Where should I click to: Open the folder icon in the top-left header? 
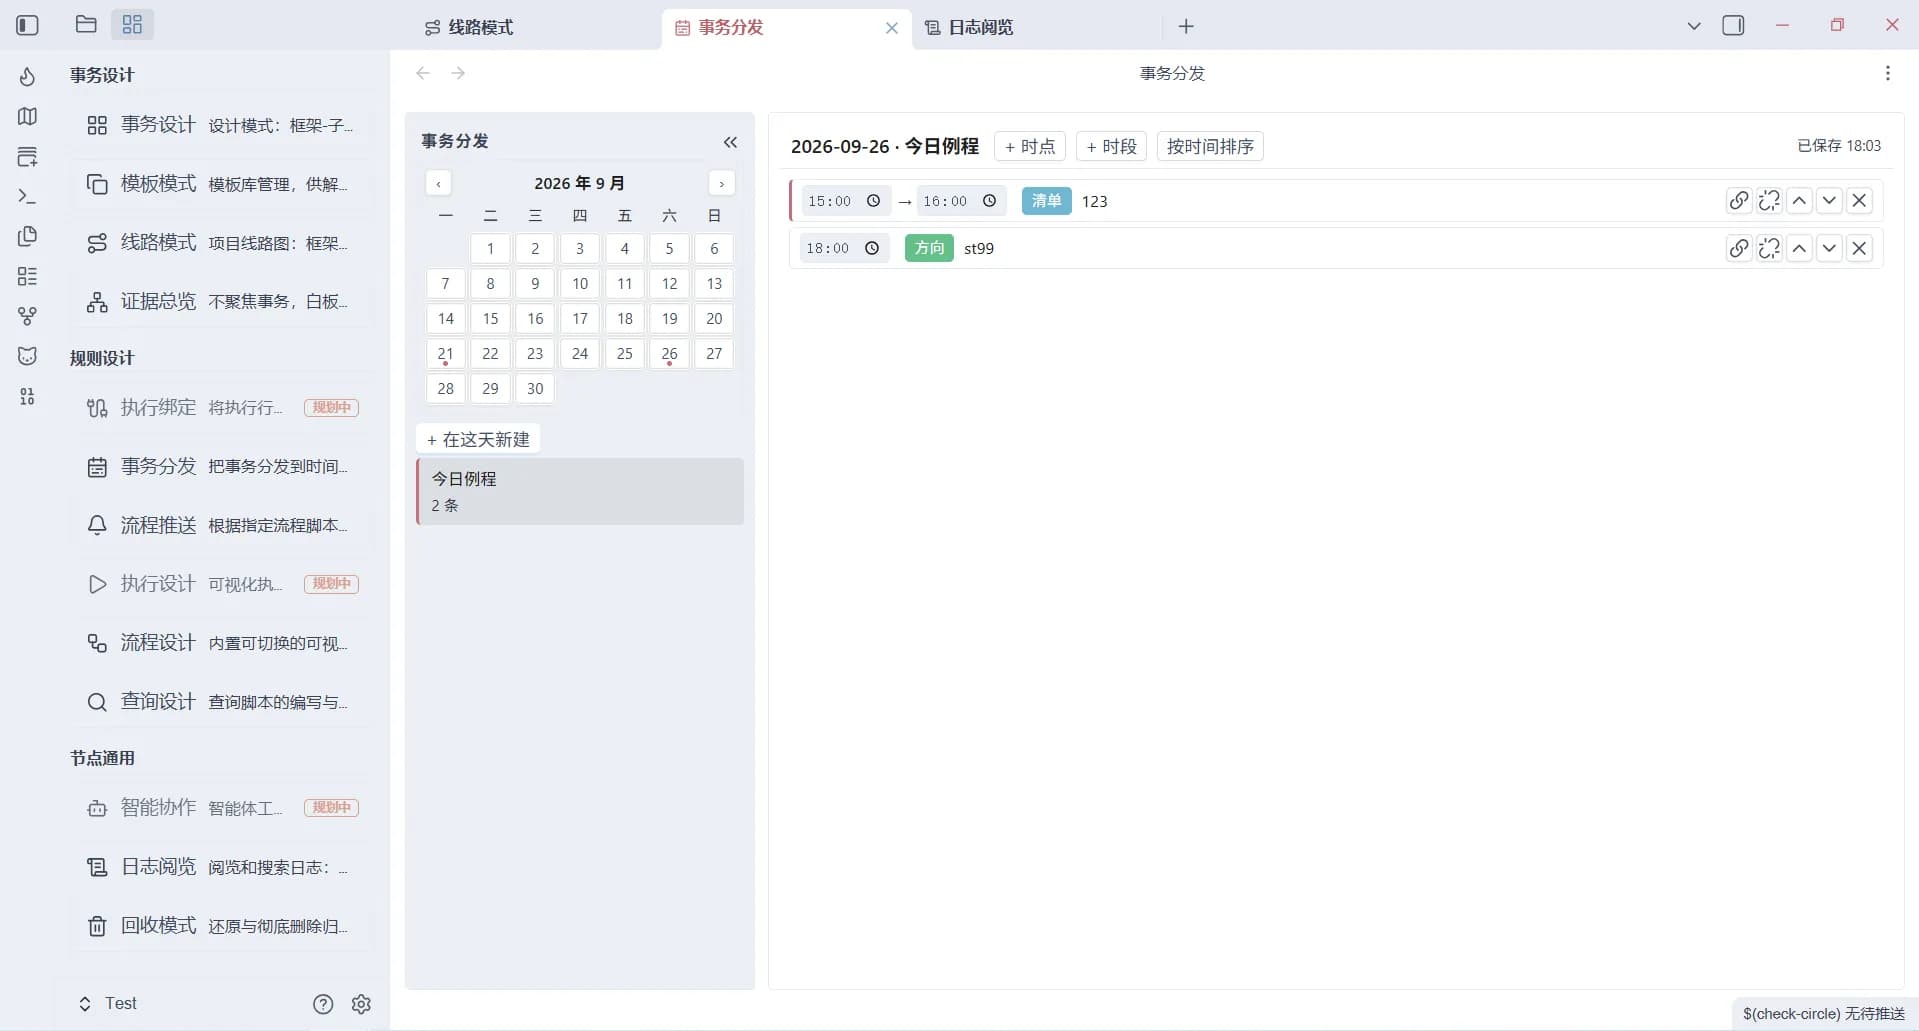86,24
